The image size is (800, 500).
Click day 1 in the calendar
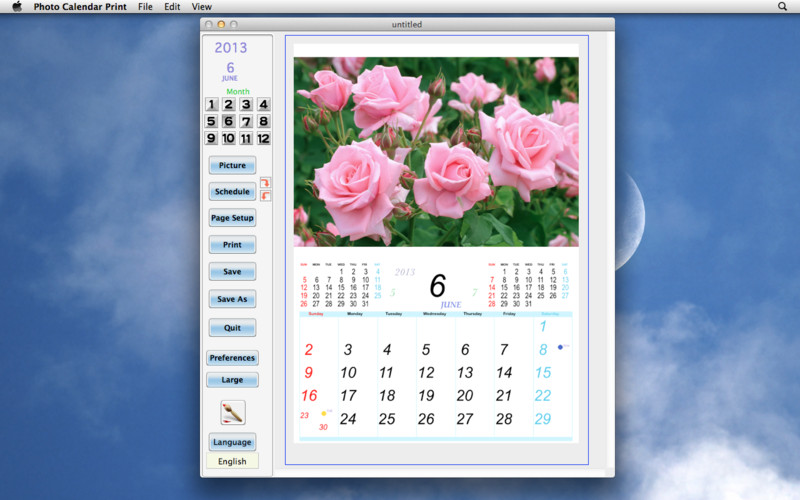point(543,327)
